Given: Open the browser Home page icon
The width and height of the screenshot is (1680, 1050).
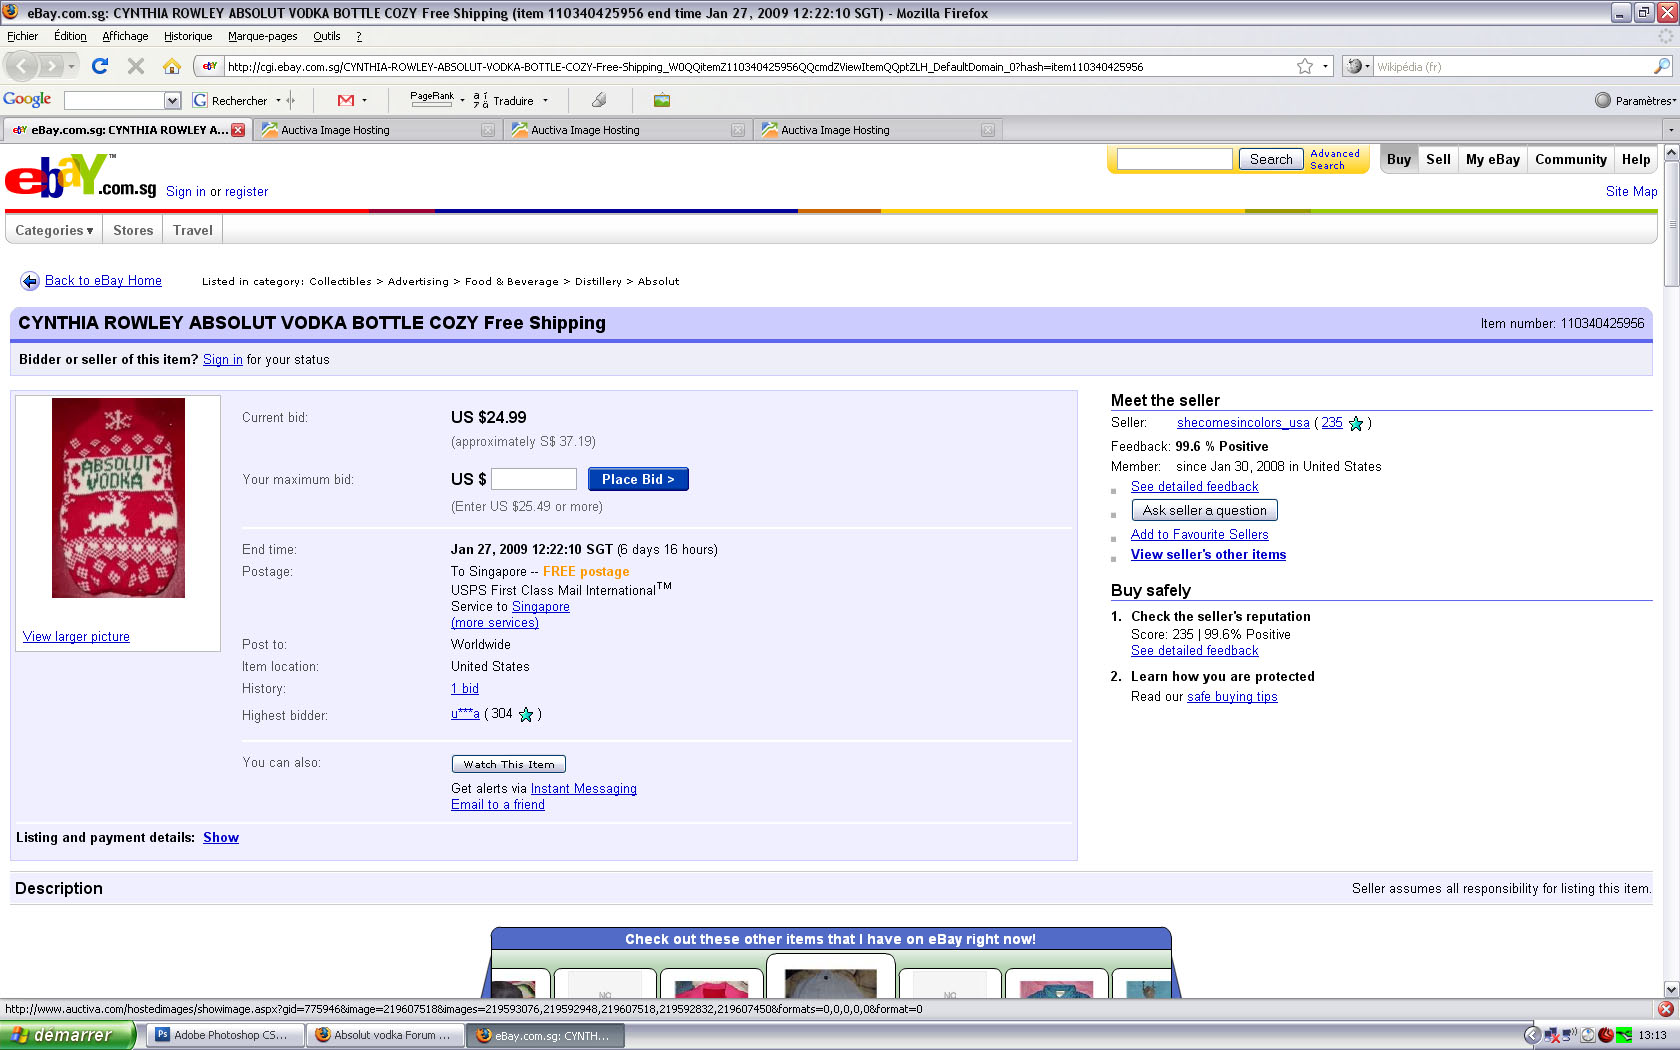Looking at the screenshot, I should point(172,66).
